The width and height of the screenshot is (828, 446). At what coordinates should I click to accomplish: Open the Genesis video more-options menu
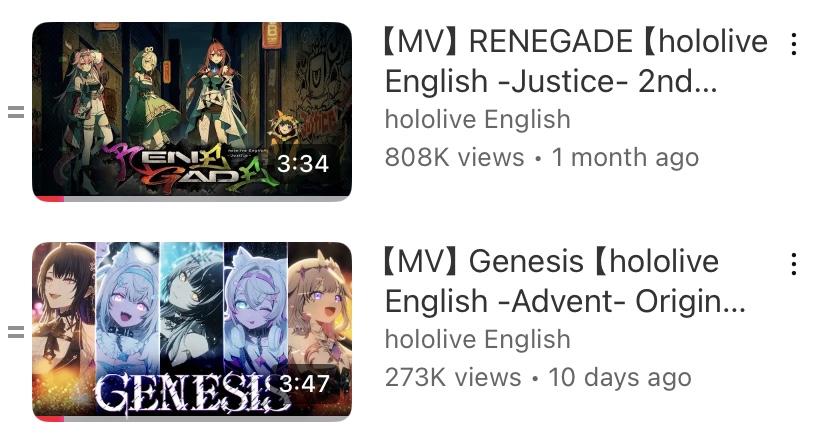[794, 264]
